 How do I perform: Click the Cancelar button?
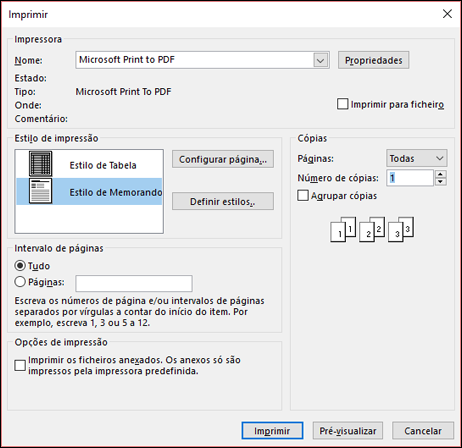[x=423, y=431]
